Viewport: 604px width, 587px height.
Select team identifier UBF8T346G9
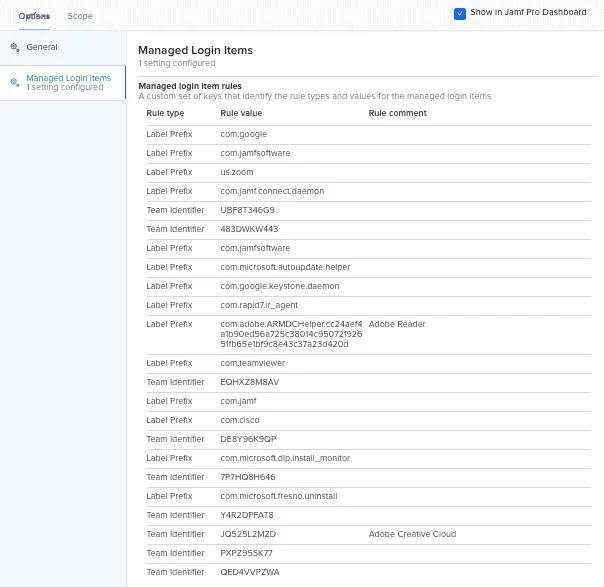pos(247,210)
